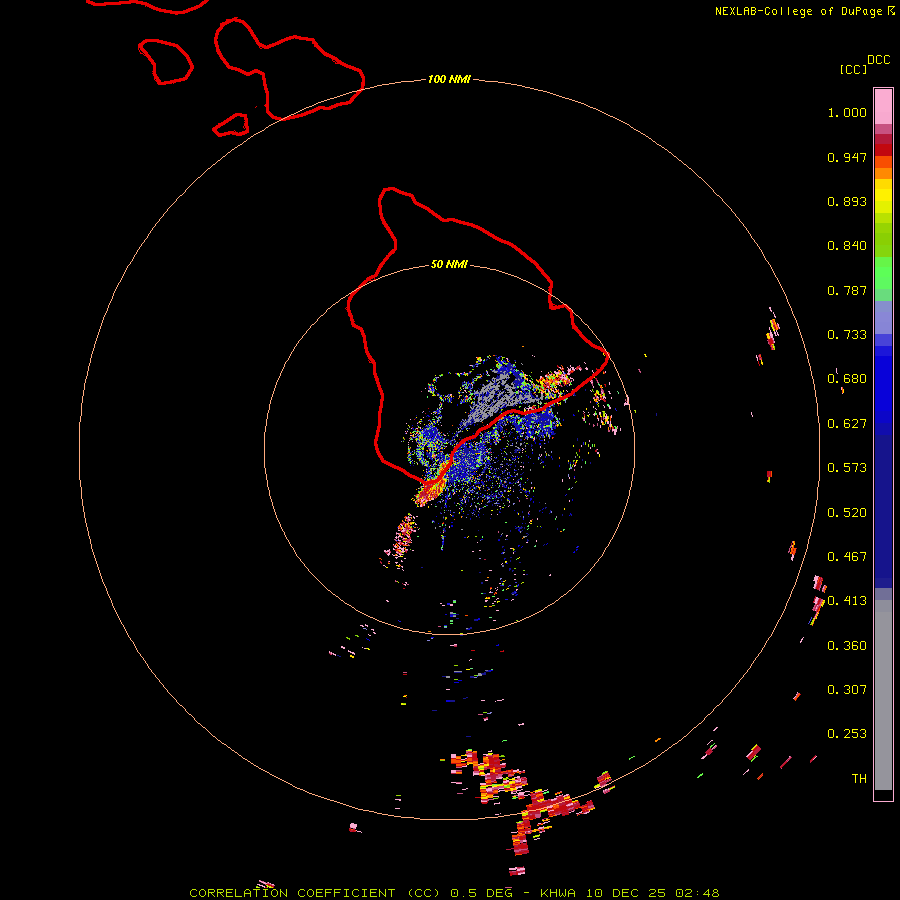Click the 100 NMI range ring label
This screenshot has width=900, height=900.
pos(449,79)
